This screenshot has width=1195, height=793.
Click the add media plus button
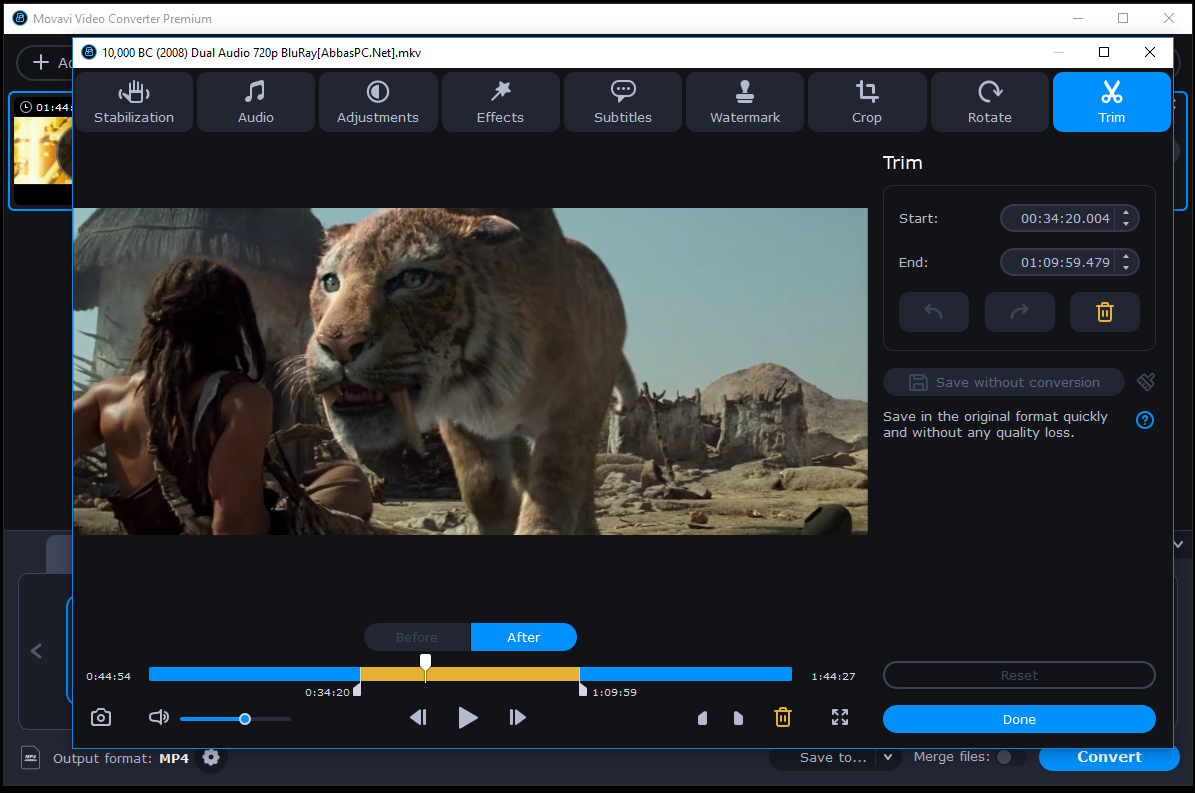(40, 62)
